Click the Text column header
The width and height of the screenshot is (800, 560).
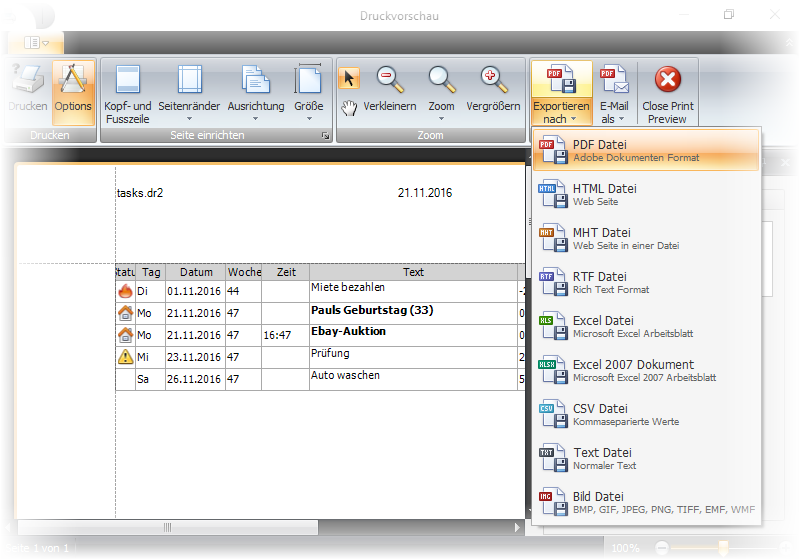click(x=413, y=272)
